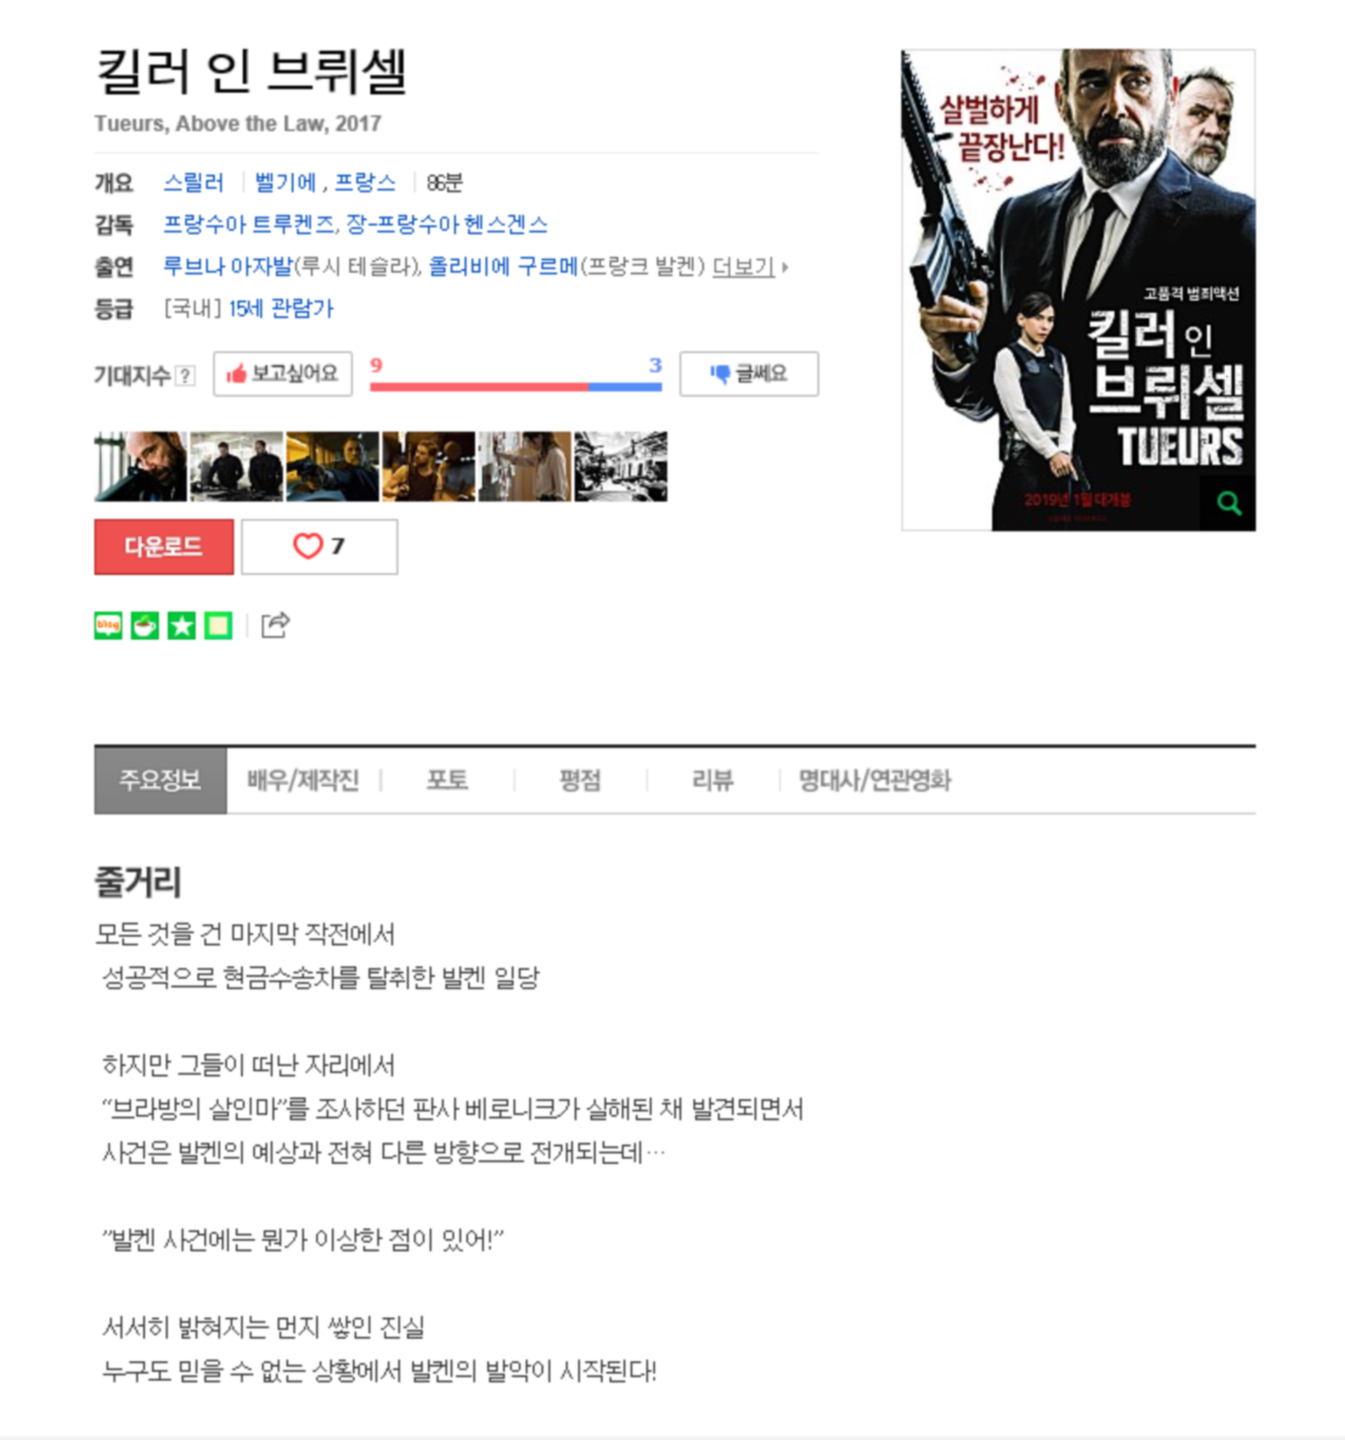Open the share arrow icon
The image size is (1345, 1440).
[x=275, y=625]
